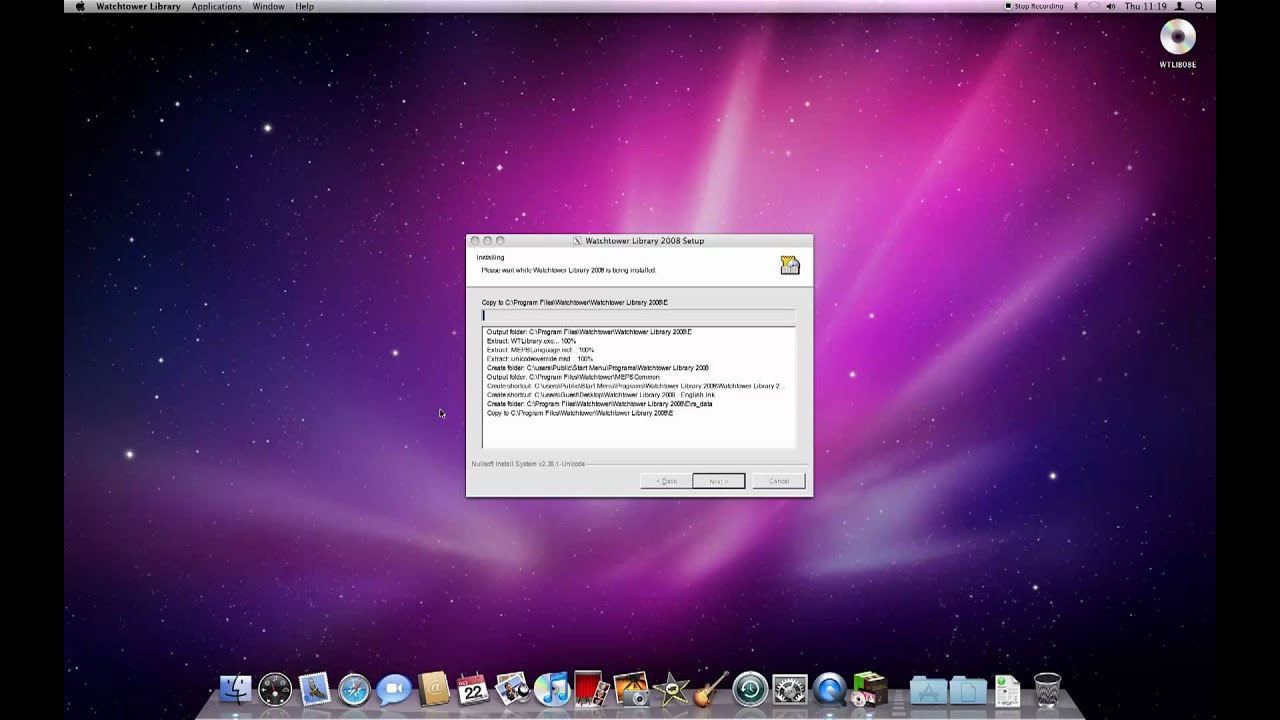Click the 'Please wait while' message text

(568, 270)
